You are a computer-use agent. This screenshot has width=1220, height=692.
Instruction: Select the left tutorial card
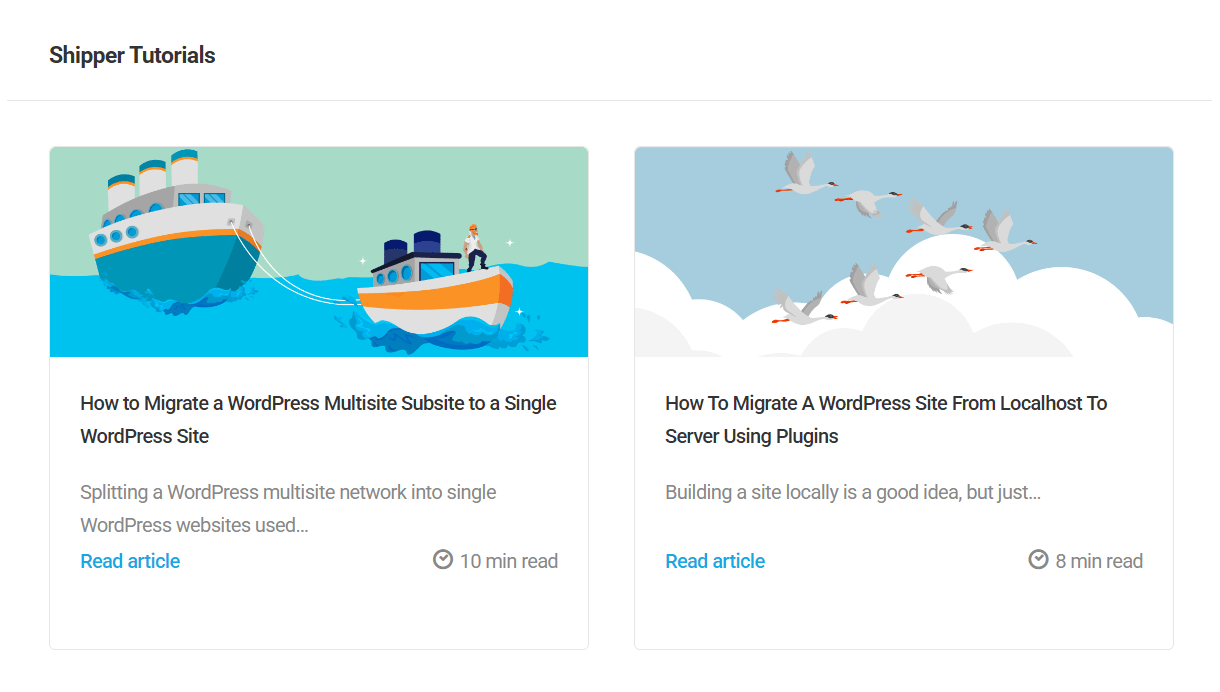pyautogui.click(x=318, y=395)
